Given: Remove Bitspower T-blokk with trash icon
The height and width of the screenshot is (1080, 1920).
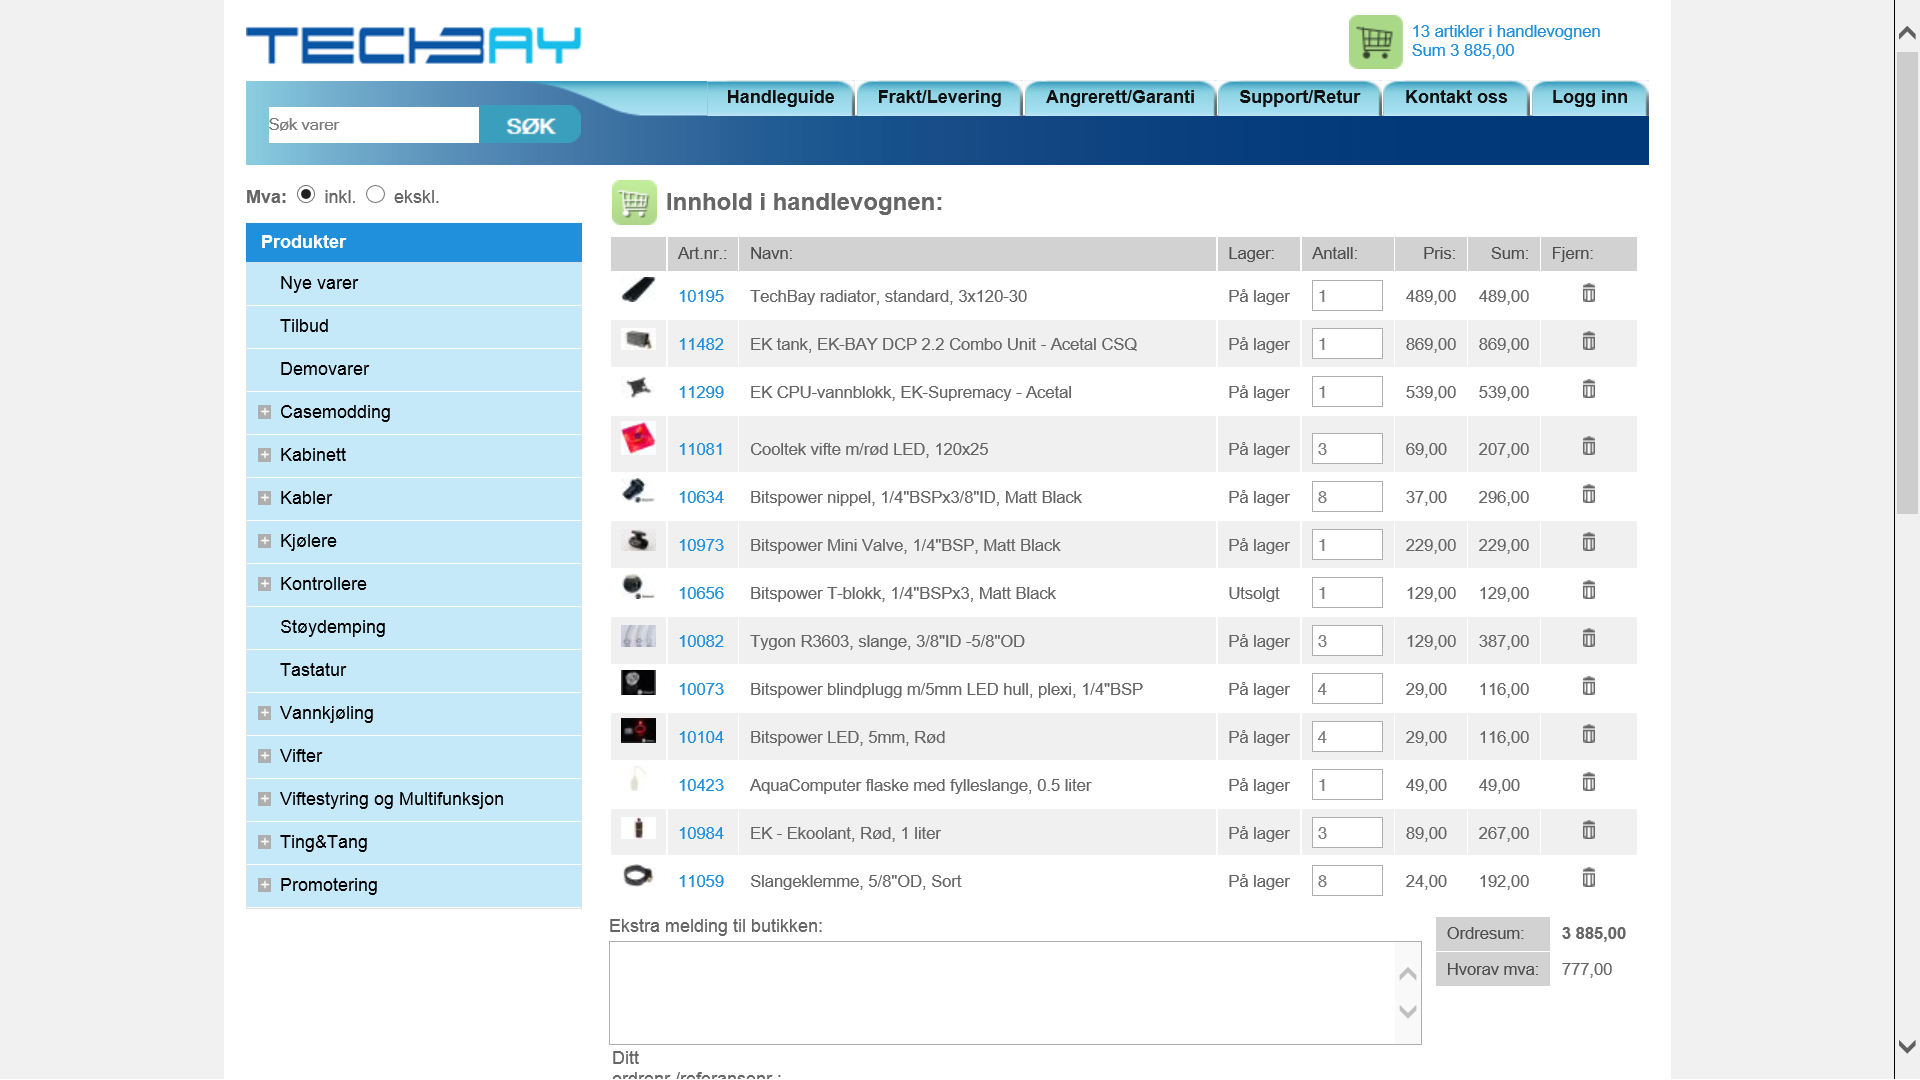Looking at the screenshot, I should point(1589,590).
